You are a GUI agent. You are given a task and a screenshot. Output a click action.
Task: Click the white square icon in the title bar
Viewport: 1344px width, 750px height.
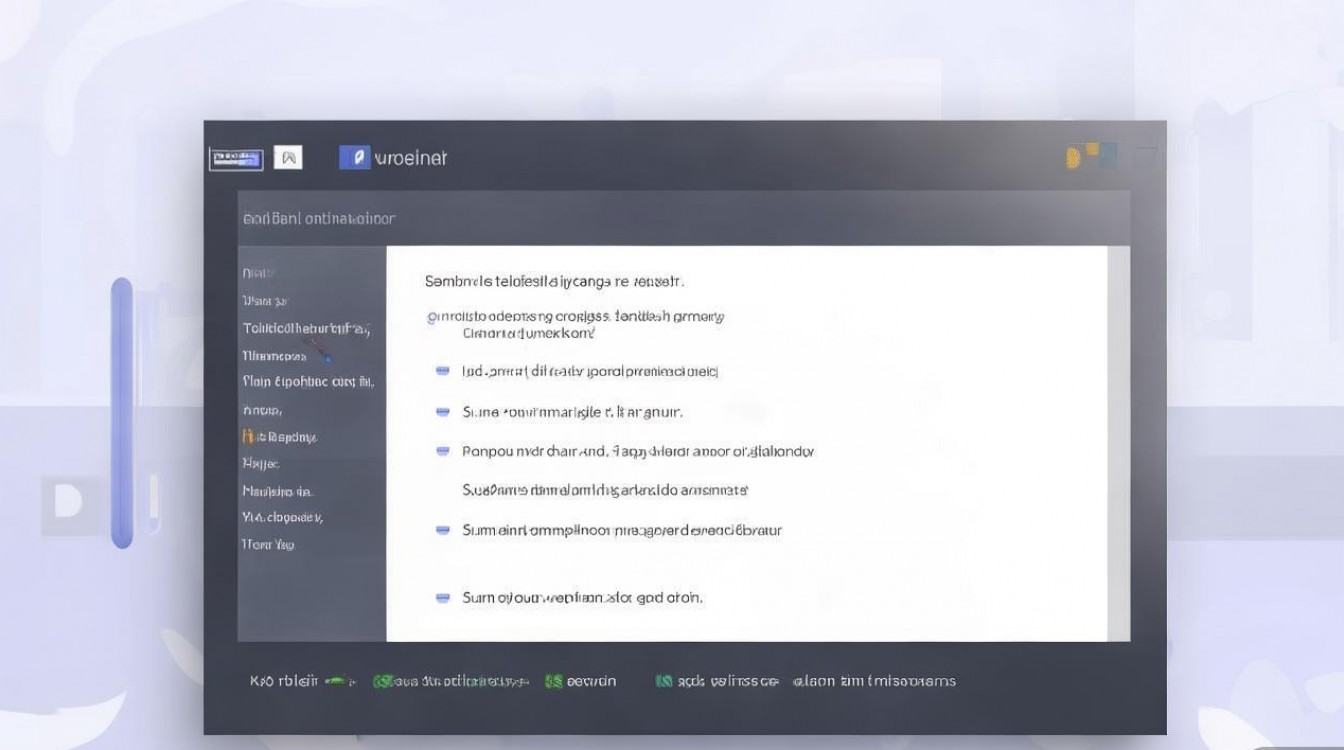pos(288,158)
